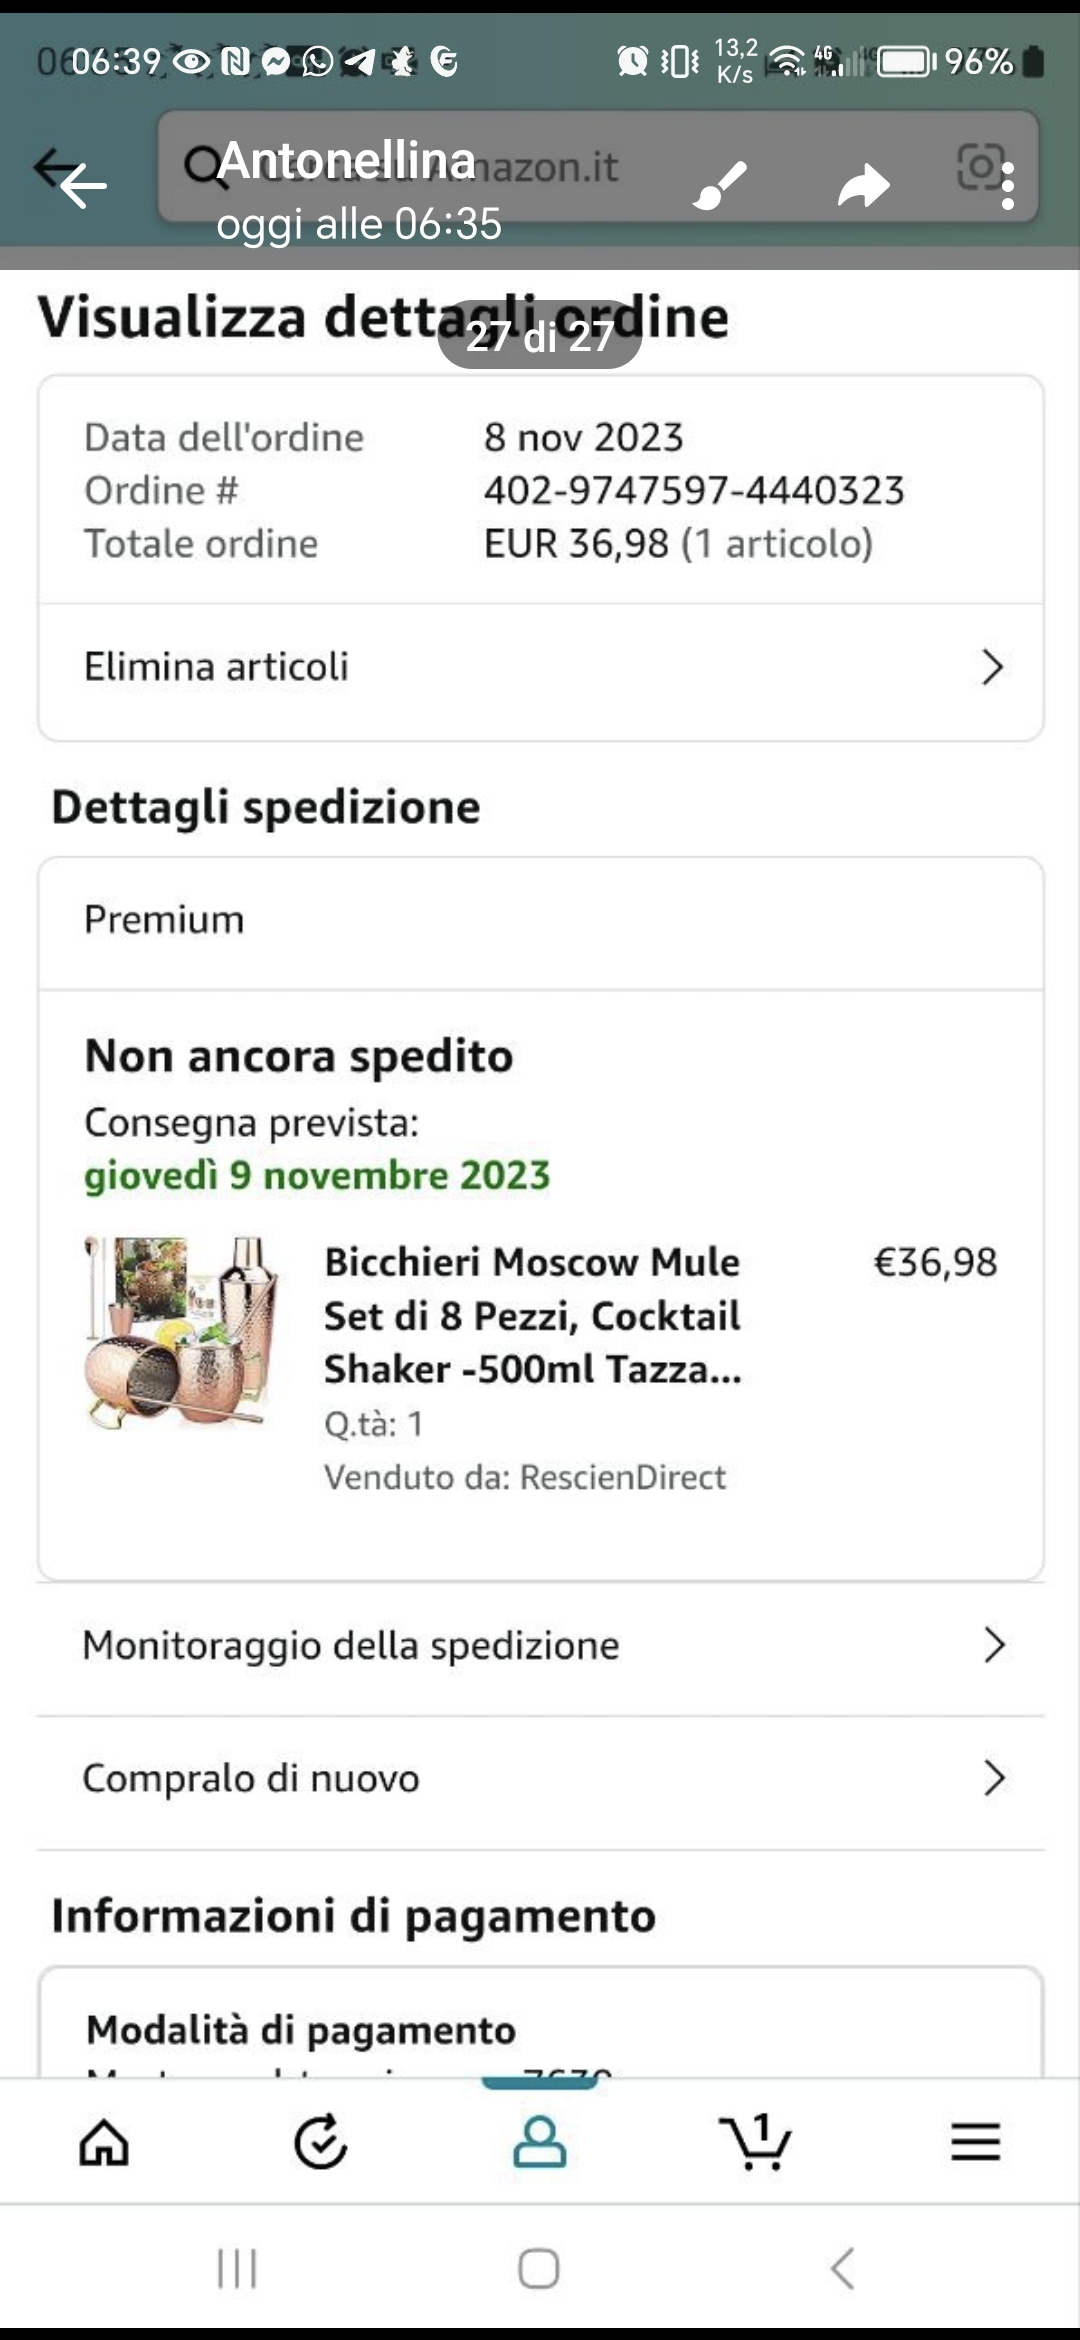Expand Elimina articoli chevron
The image size is (1080, 2340).
(992, 667)
